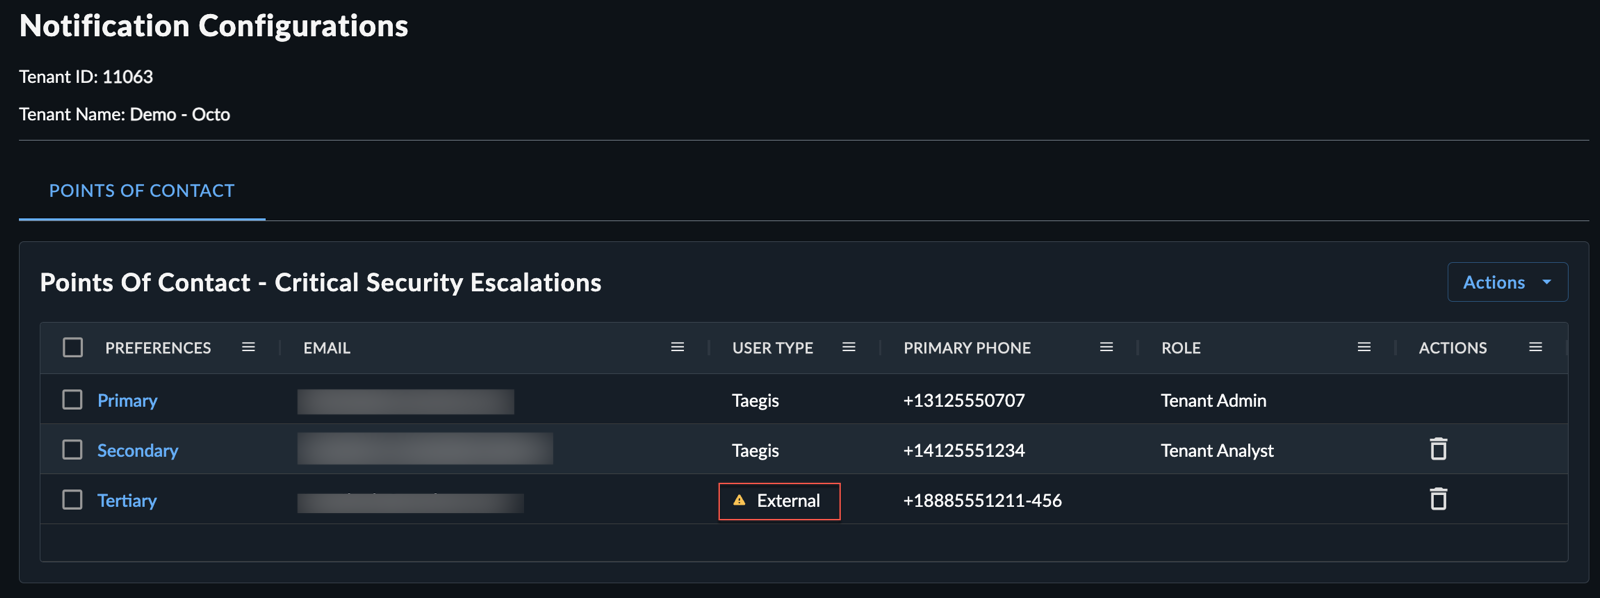Expand the Actions dropdown button

1507,282
